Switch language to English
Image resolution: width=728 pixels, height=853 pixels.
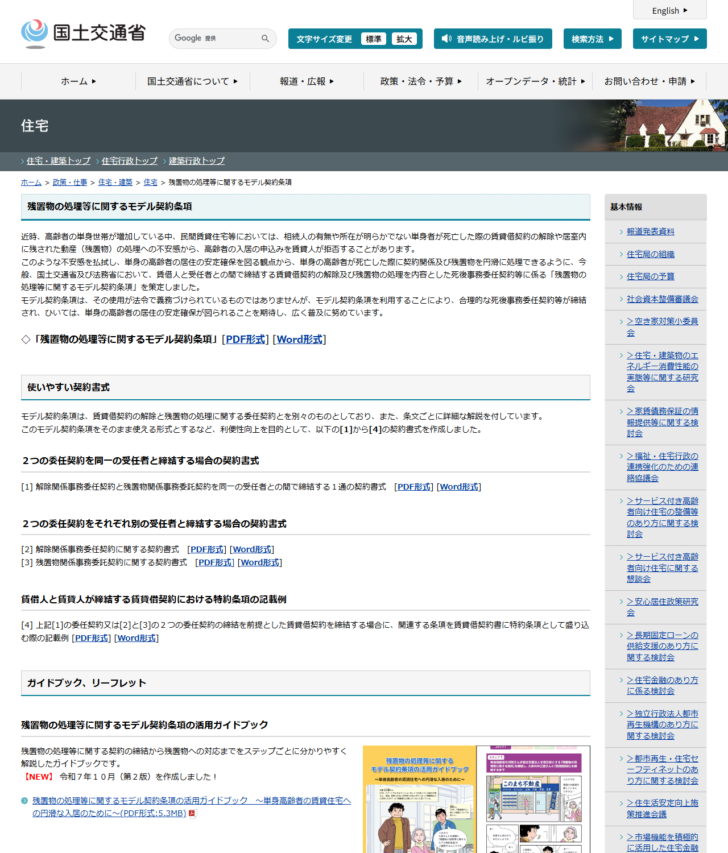tap(670, 10)
